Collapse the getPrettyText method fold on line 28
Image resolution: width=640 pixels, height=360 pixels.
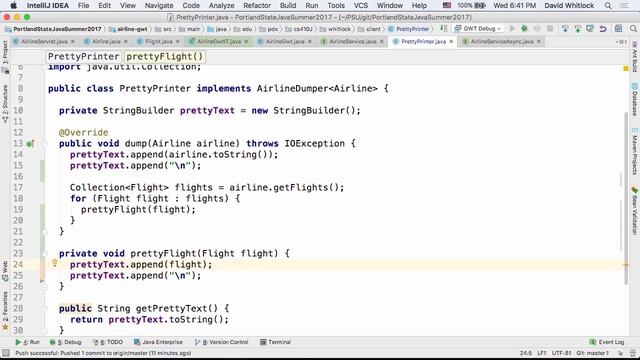click(44, 309)
